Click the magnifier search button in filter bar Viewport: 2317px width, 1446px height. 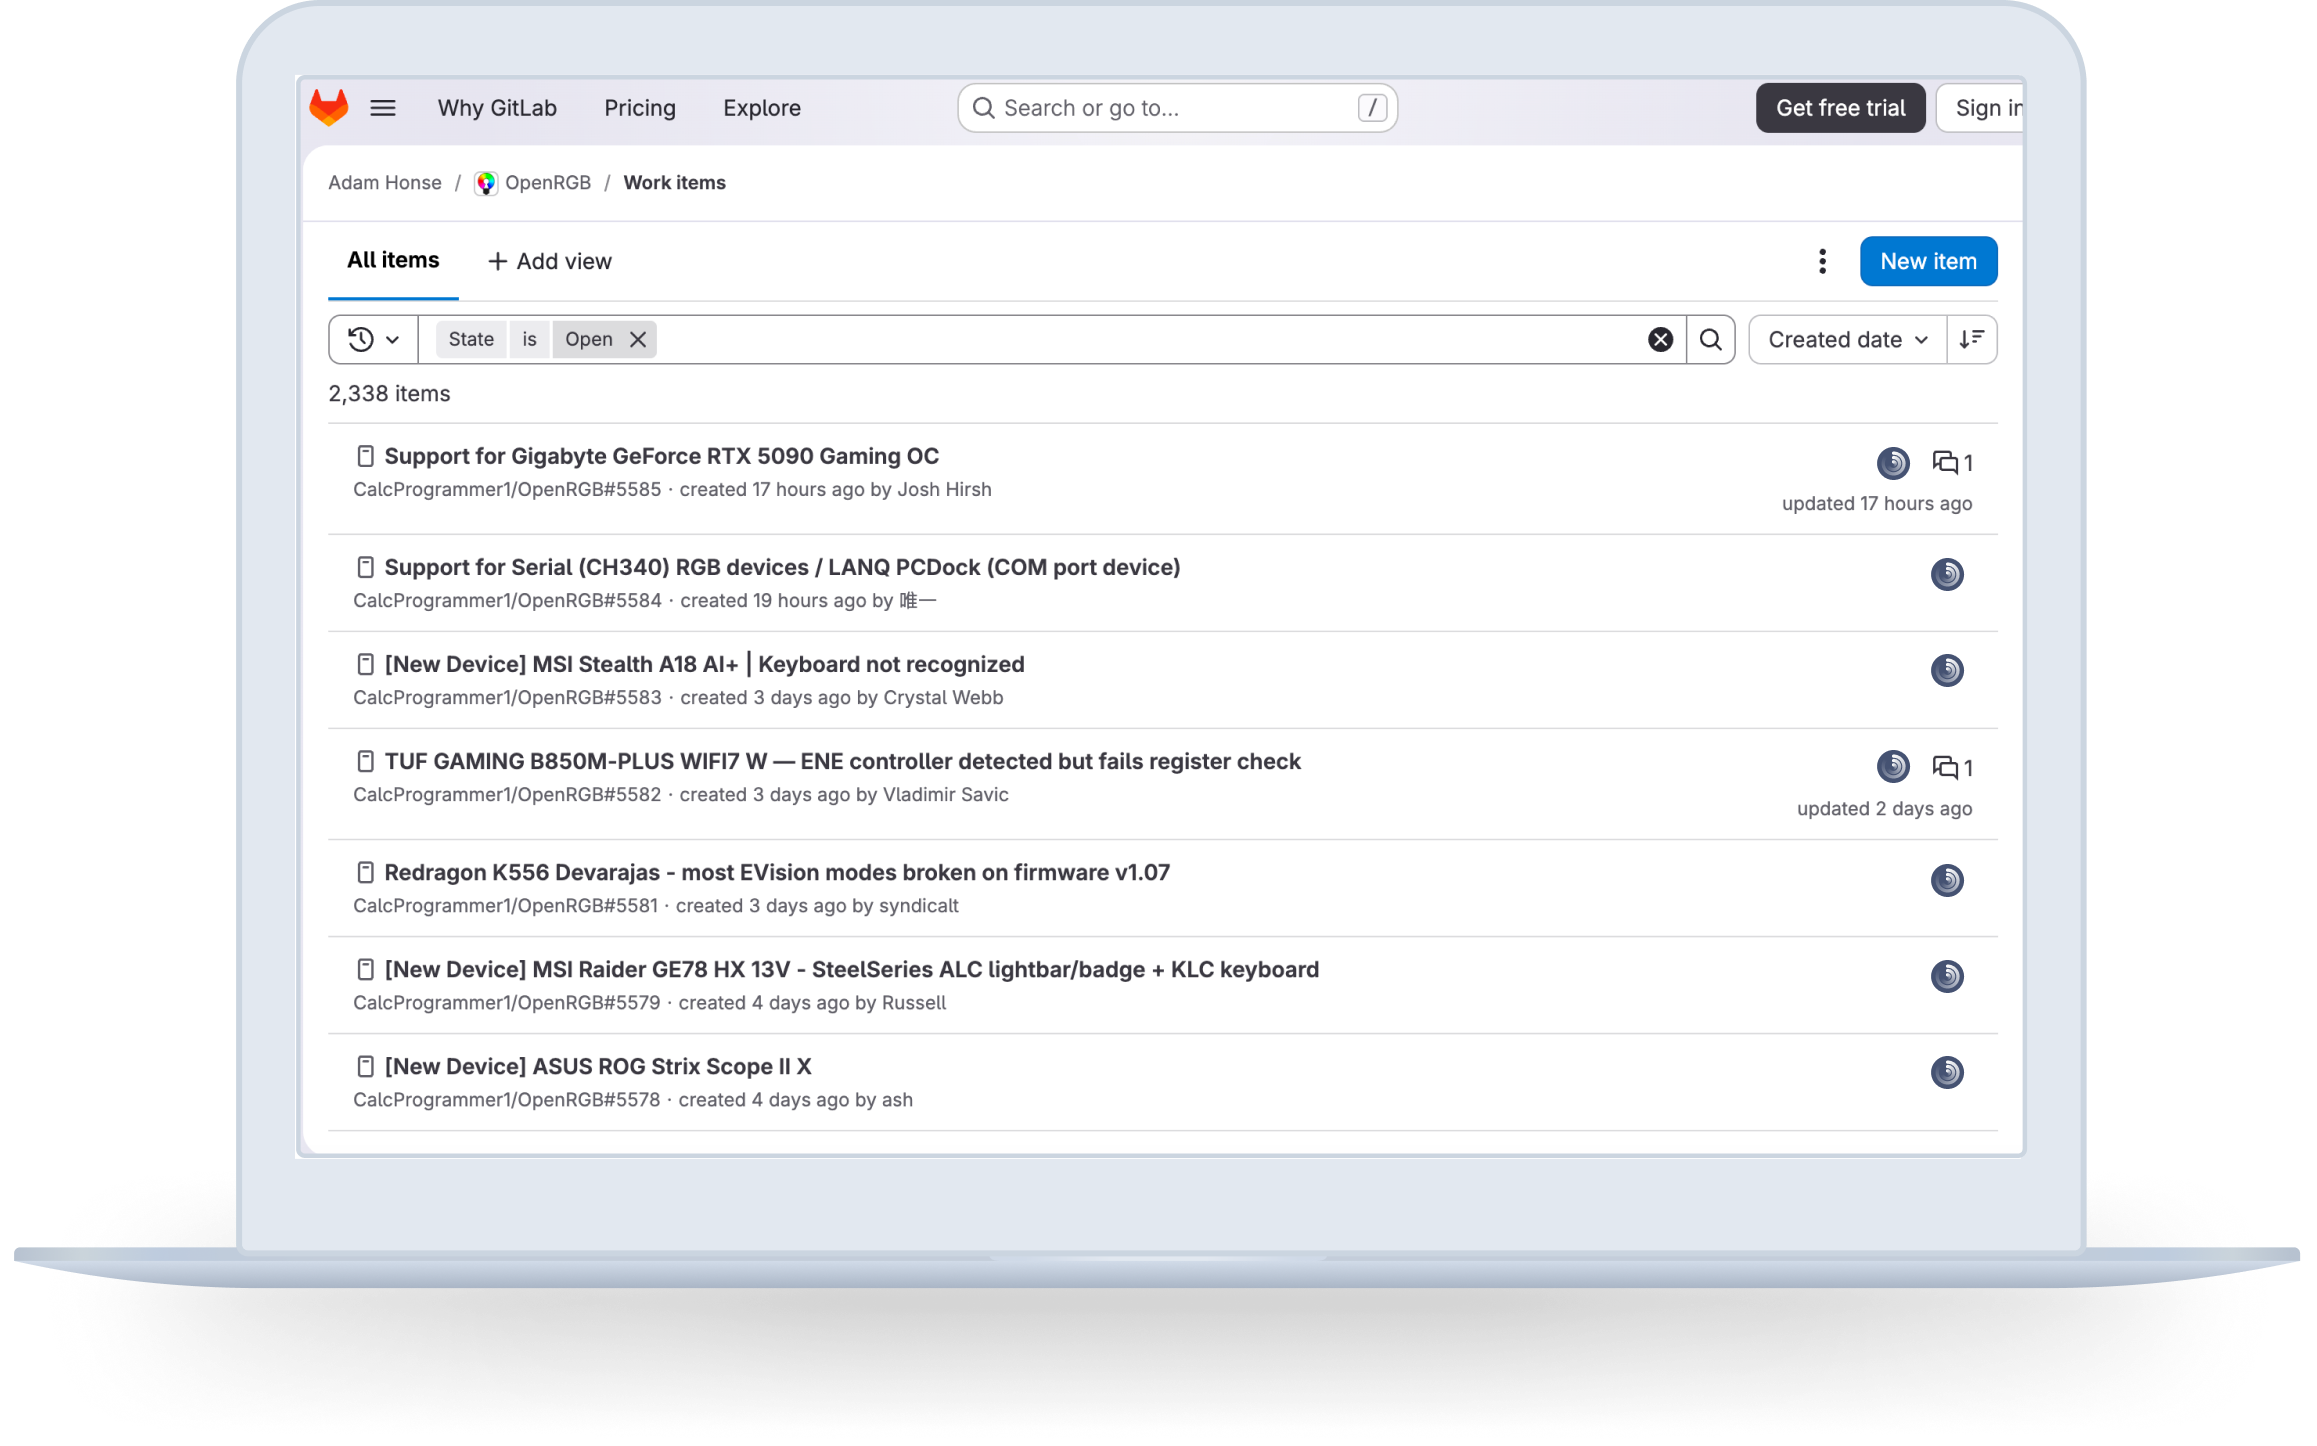pos(1710,340)
